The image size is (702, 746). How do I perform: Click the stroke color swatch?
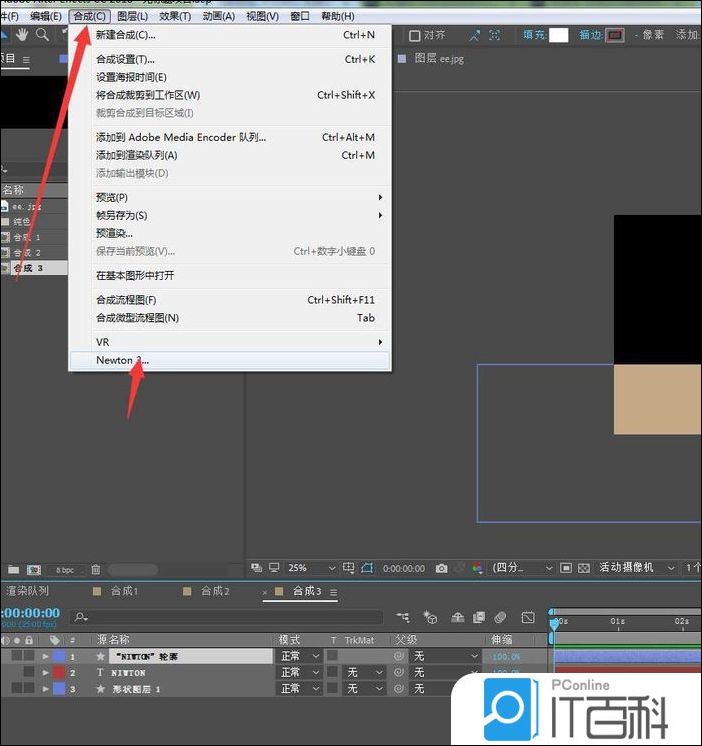[615, 35]
